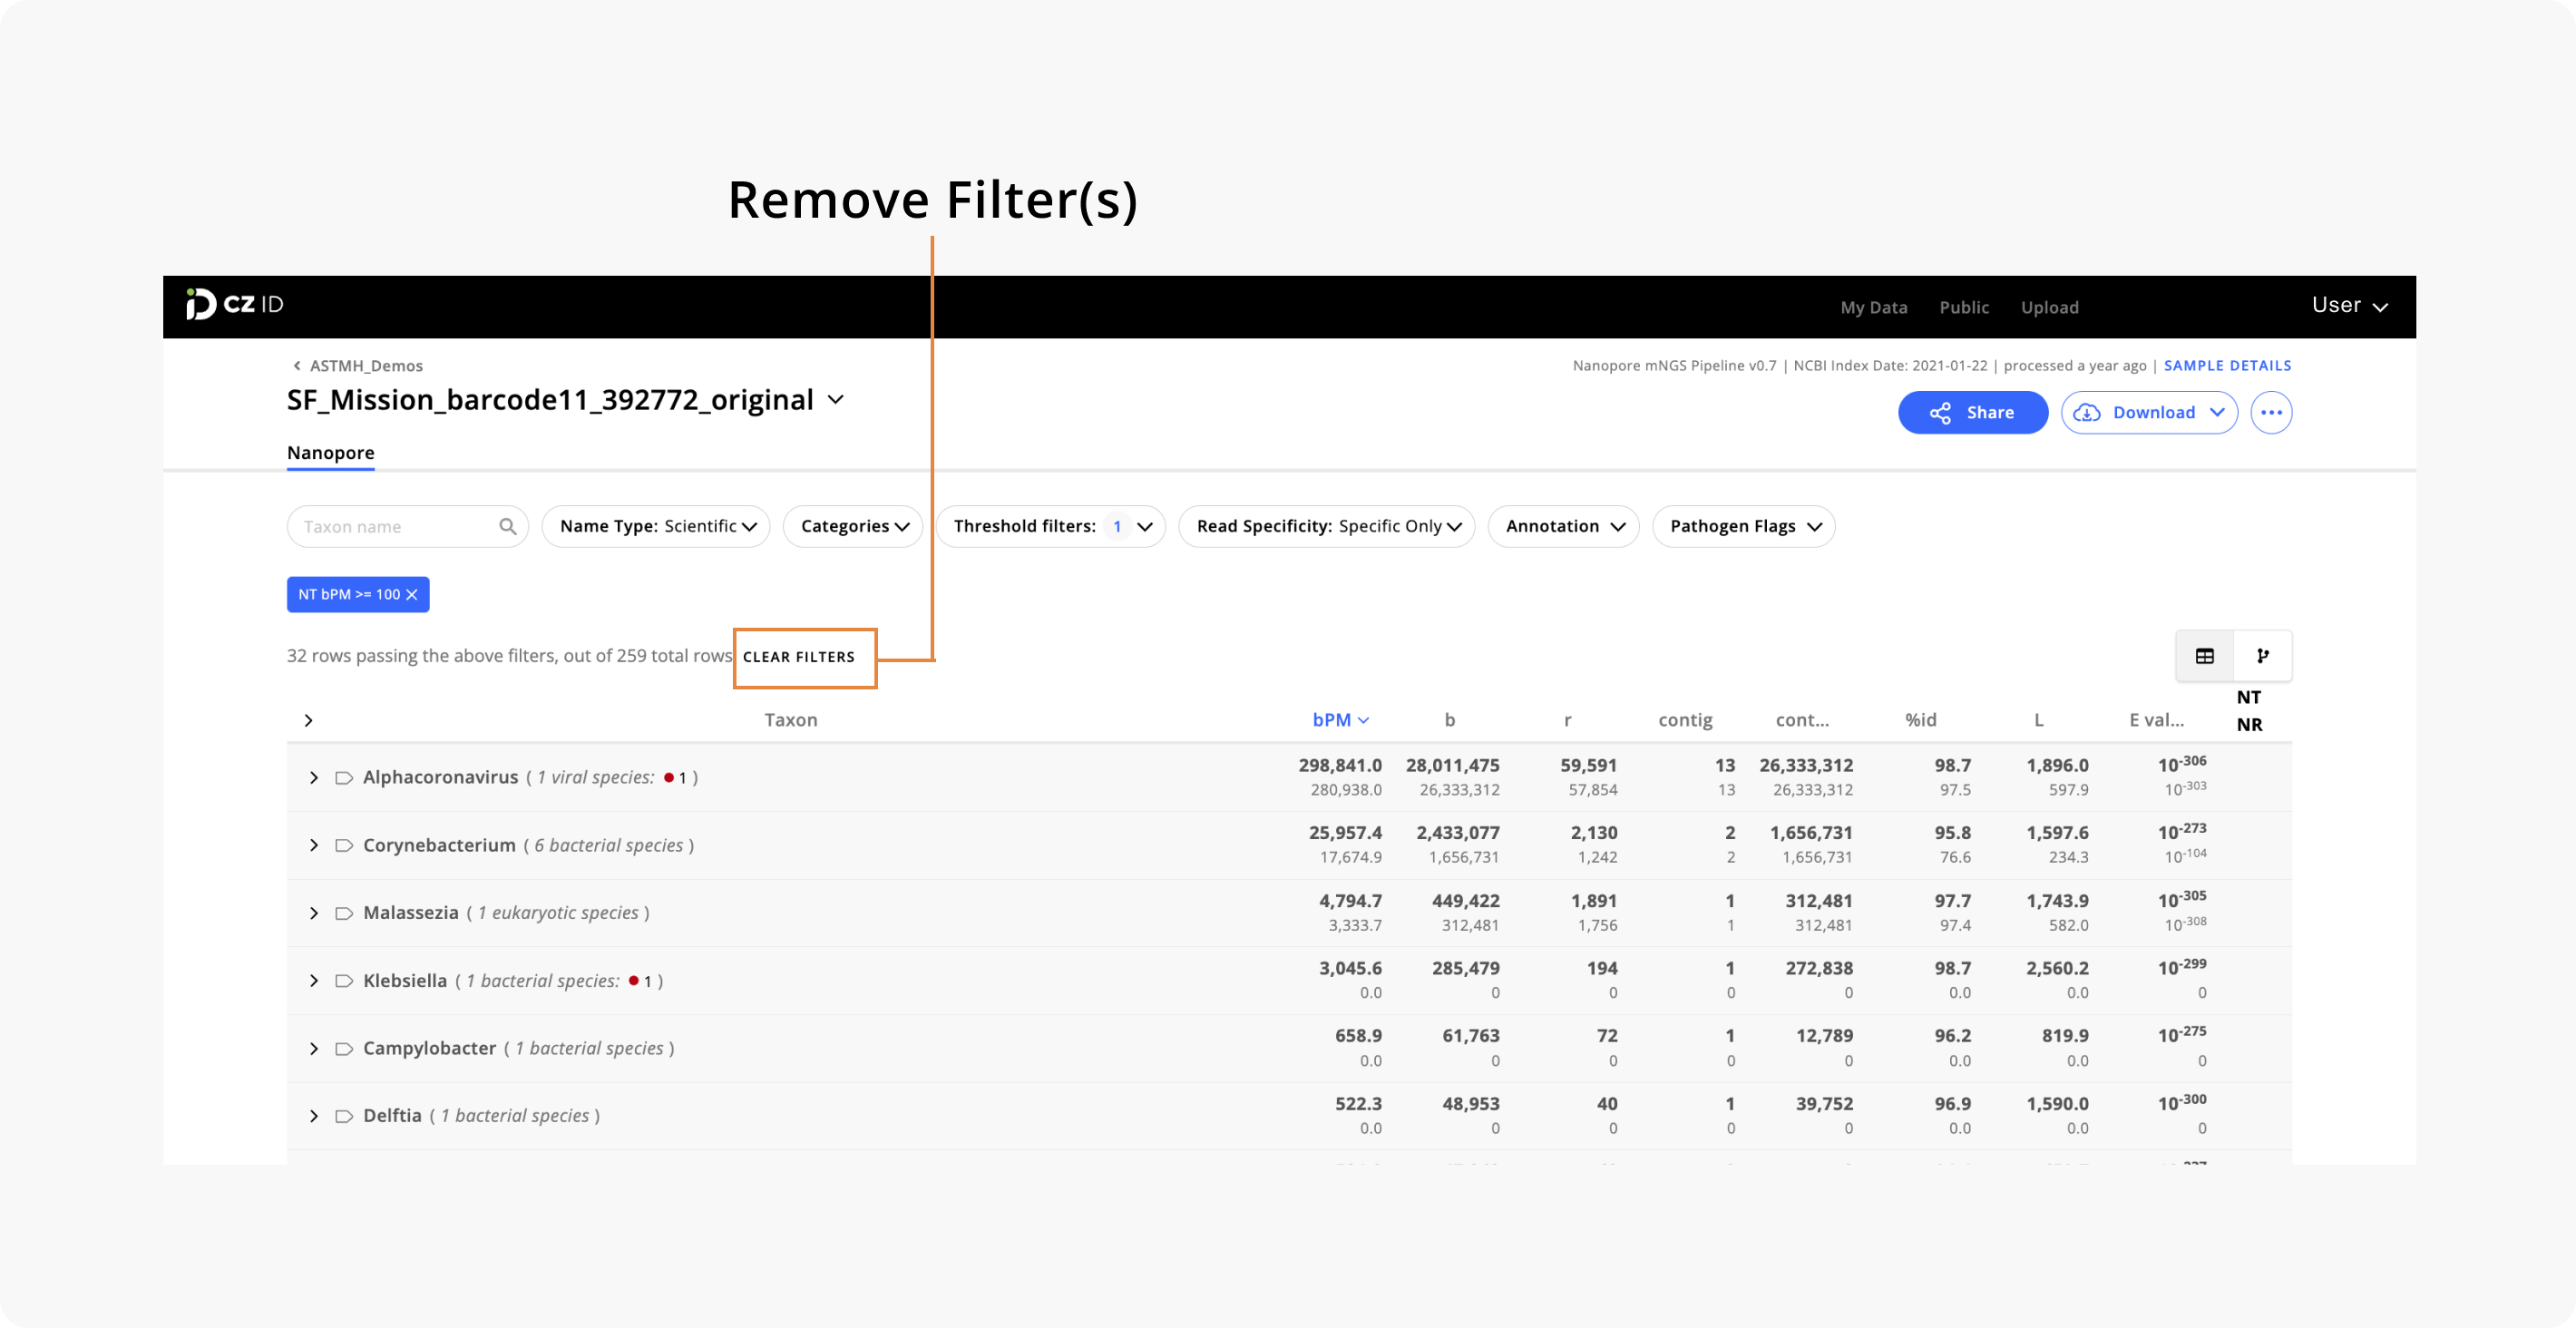Click the Corynebacterium tag flag icon
Image resolution: width=2576 pixels, height=1328 pixels.
click(x=344, y=845)
